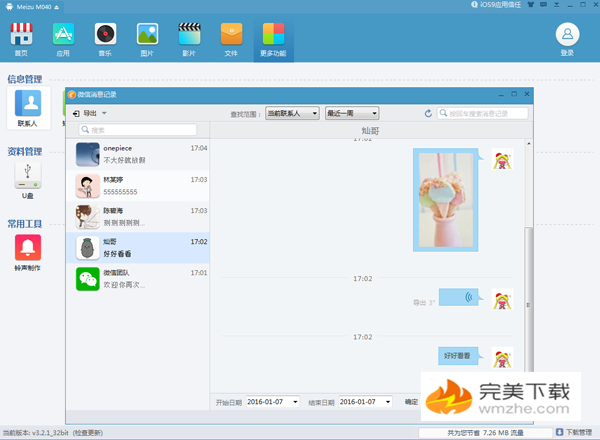Click the contact 搜索 search box

coord(138,130)
